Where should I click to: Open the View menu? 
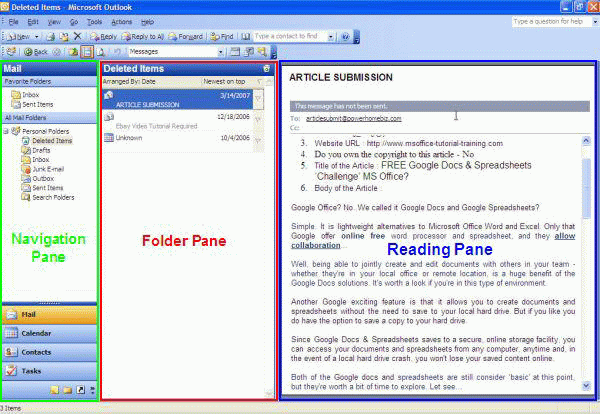54,22
